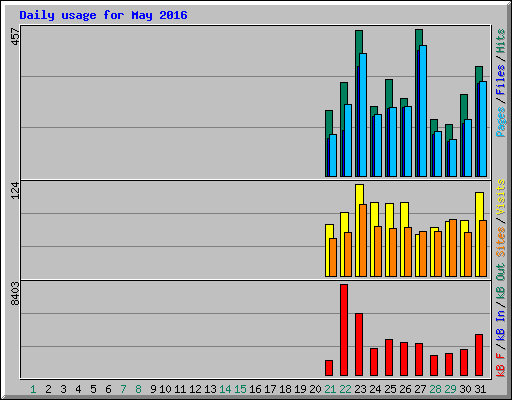The image size is (512, 400).
Task: Click day 29 on the x-axis
Action: 450,389
